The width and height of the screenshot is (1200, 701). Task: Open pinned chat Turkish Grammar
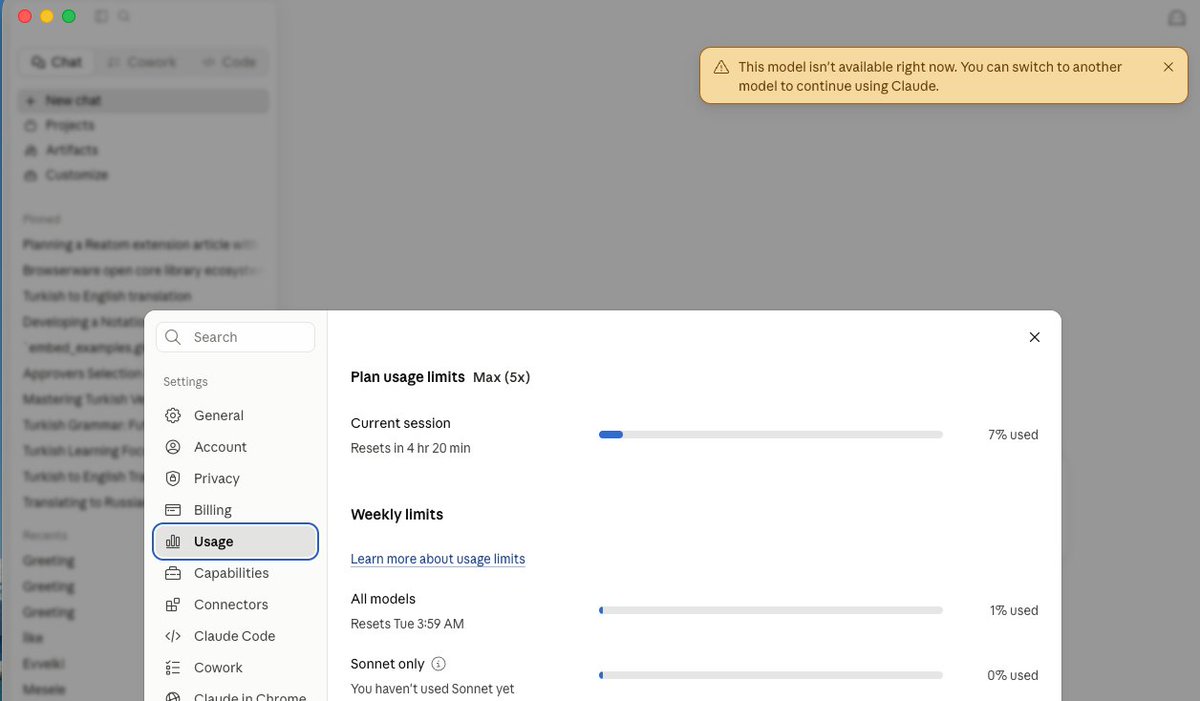tap(85, 425)
